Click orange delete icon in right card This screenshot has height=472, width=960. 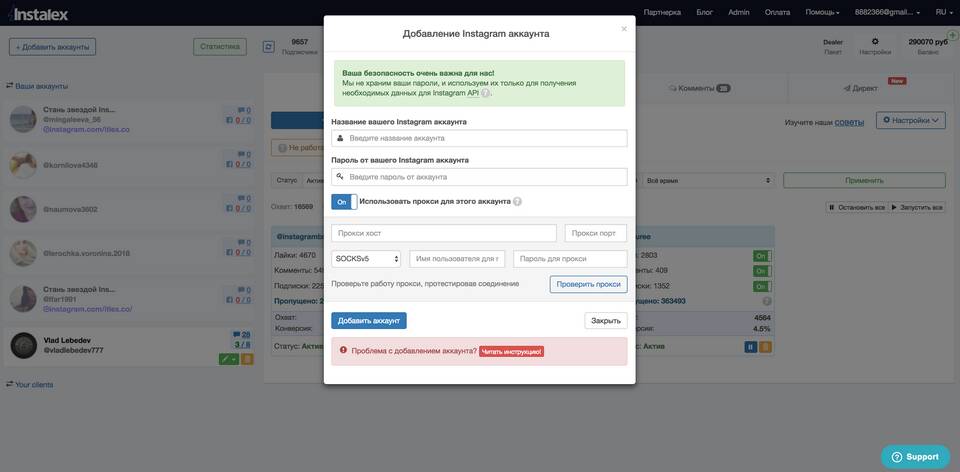(765, 347)
